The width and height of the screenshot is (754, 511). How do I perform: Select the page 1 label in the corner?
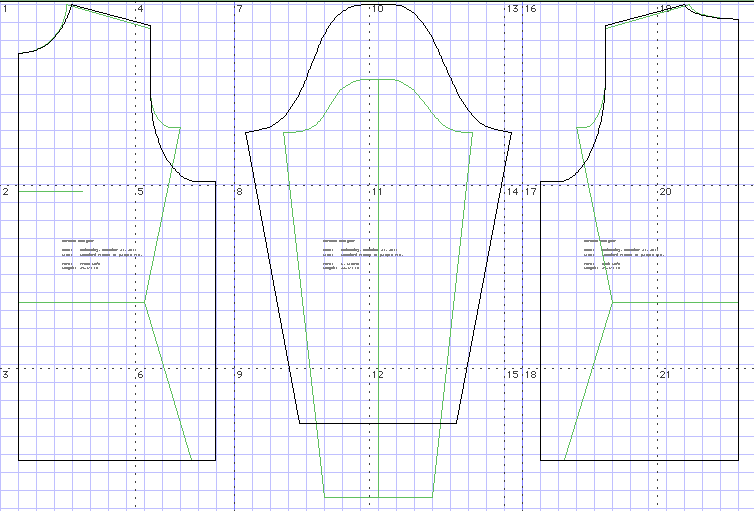click(x=6, y=9)
